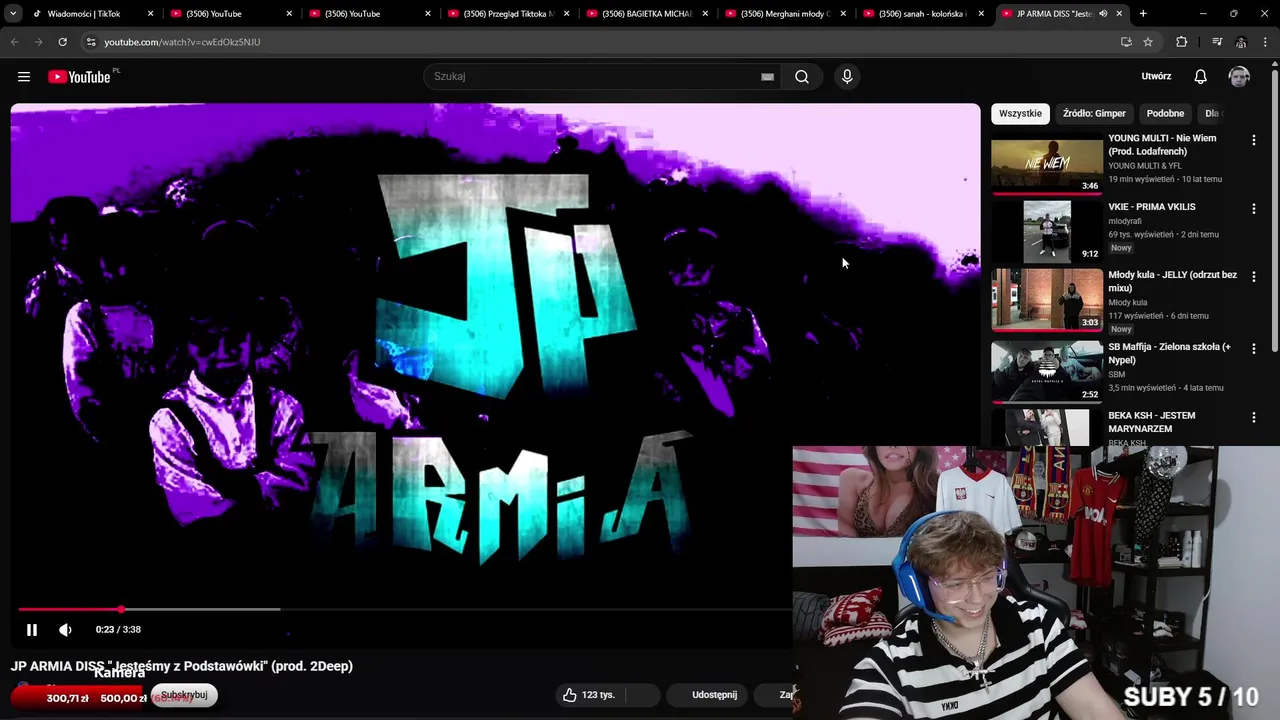Click the 0:23 / 3:38 time display
The height and width of the screenshot is (720, 1280).
(x=118, y=630)
